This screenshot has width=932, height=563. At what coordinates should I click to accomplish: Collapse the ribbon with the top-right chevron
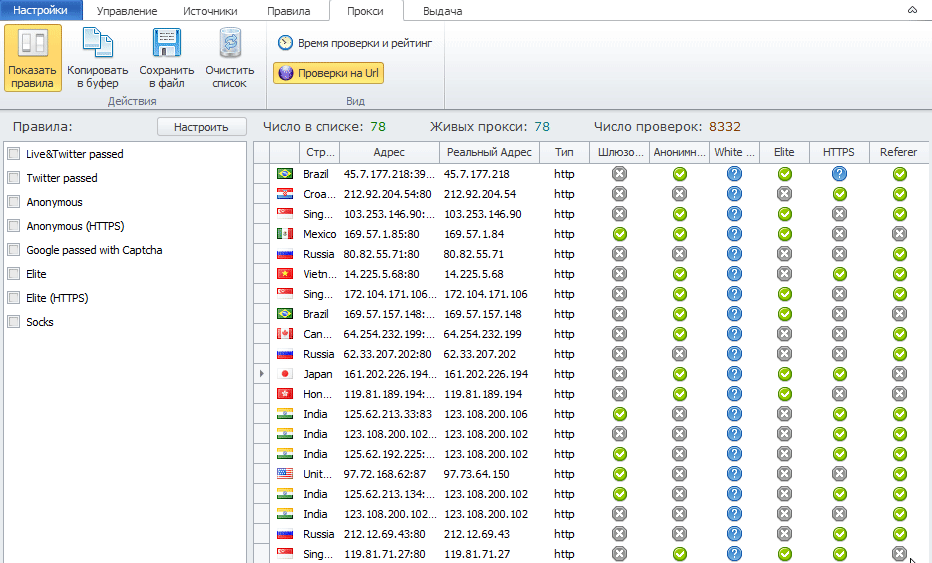point(911,10)
